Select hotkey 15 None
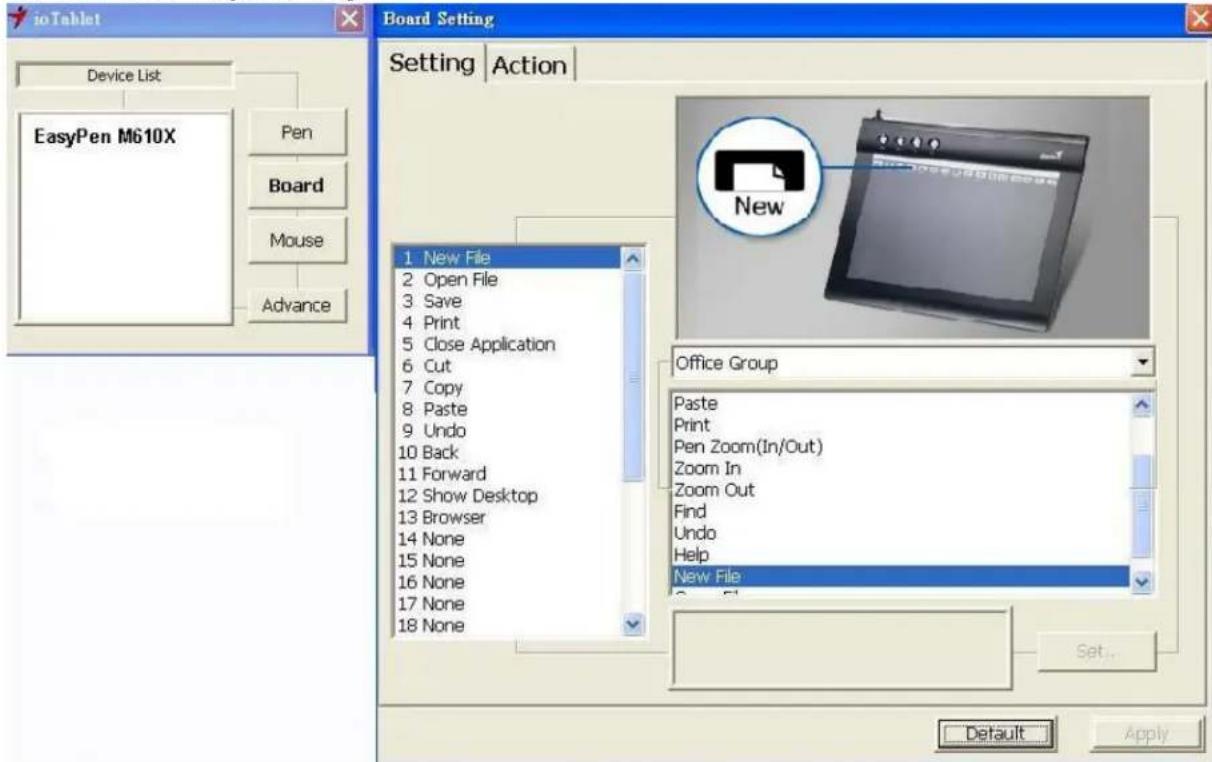Image resolution: width=1212 pixels, height=762 pixels. tap(508, 561)
